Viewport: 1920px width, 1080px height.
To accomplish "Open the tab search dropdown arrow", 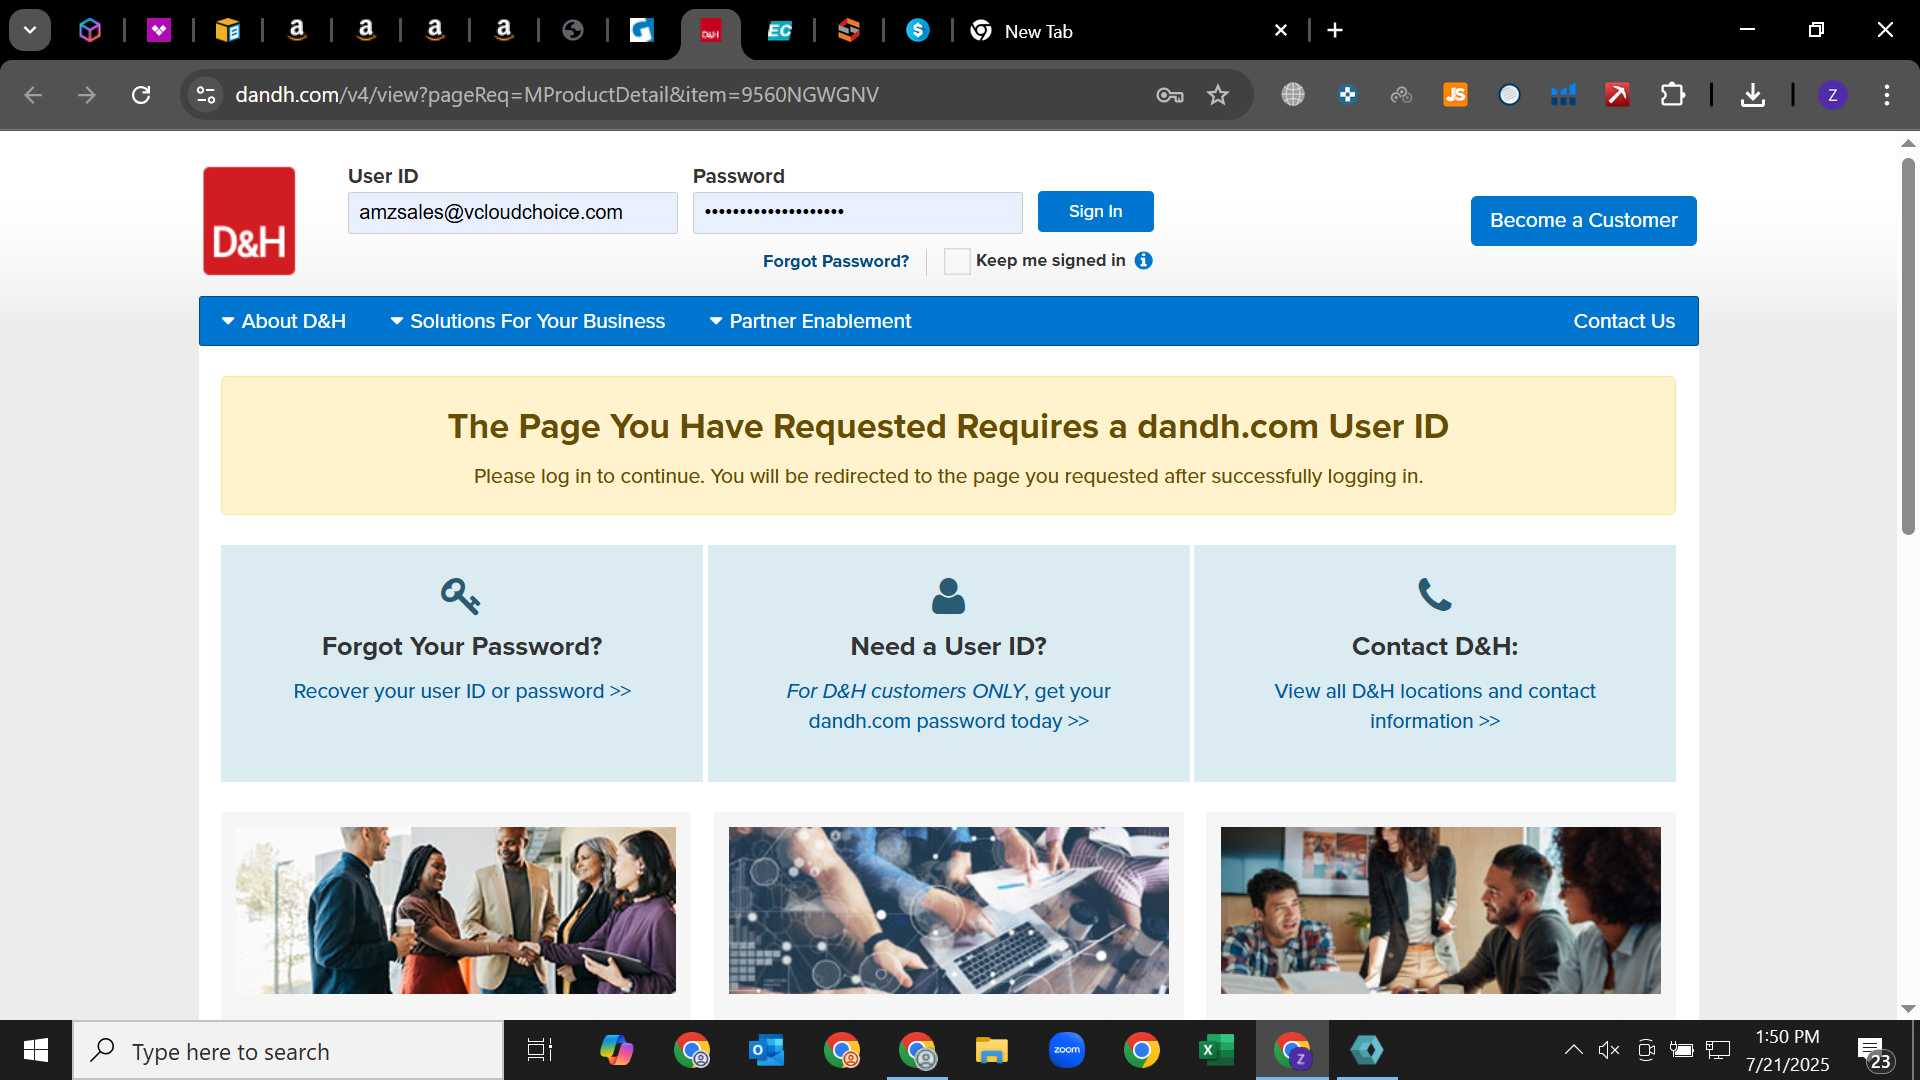I will tap(30, 30).
